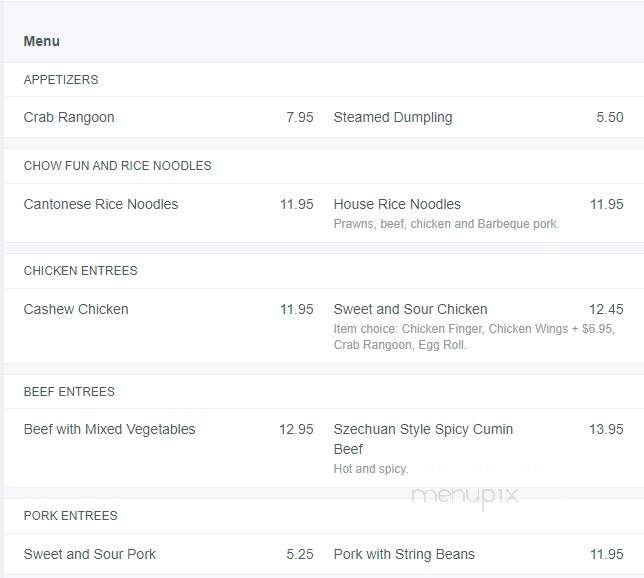Choose the Sweet and Sour Chicken item
The image size is (644, 578).
[x=410, y=309]
